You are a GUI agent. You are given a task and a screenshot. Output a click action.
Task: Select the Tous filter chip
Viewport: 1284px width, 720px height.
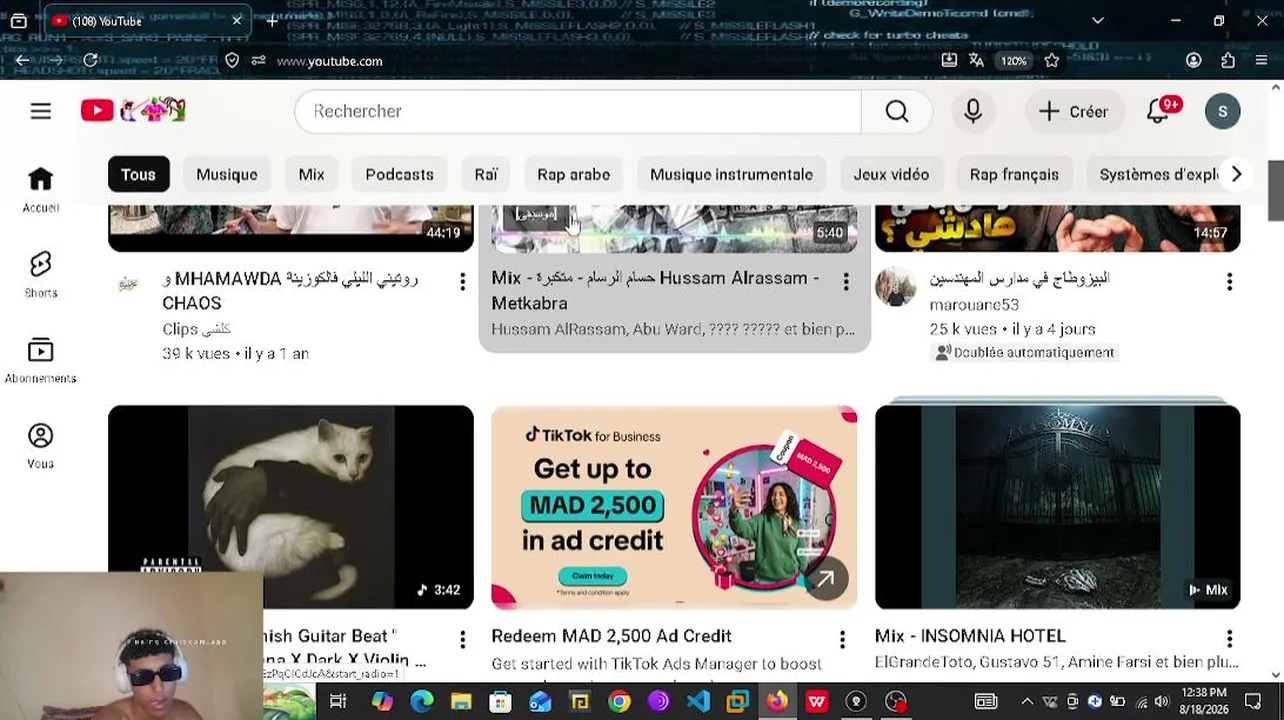click(138, 174)
